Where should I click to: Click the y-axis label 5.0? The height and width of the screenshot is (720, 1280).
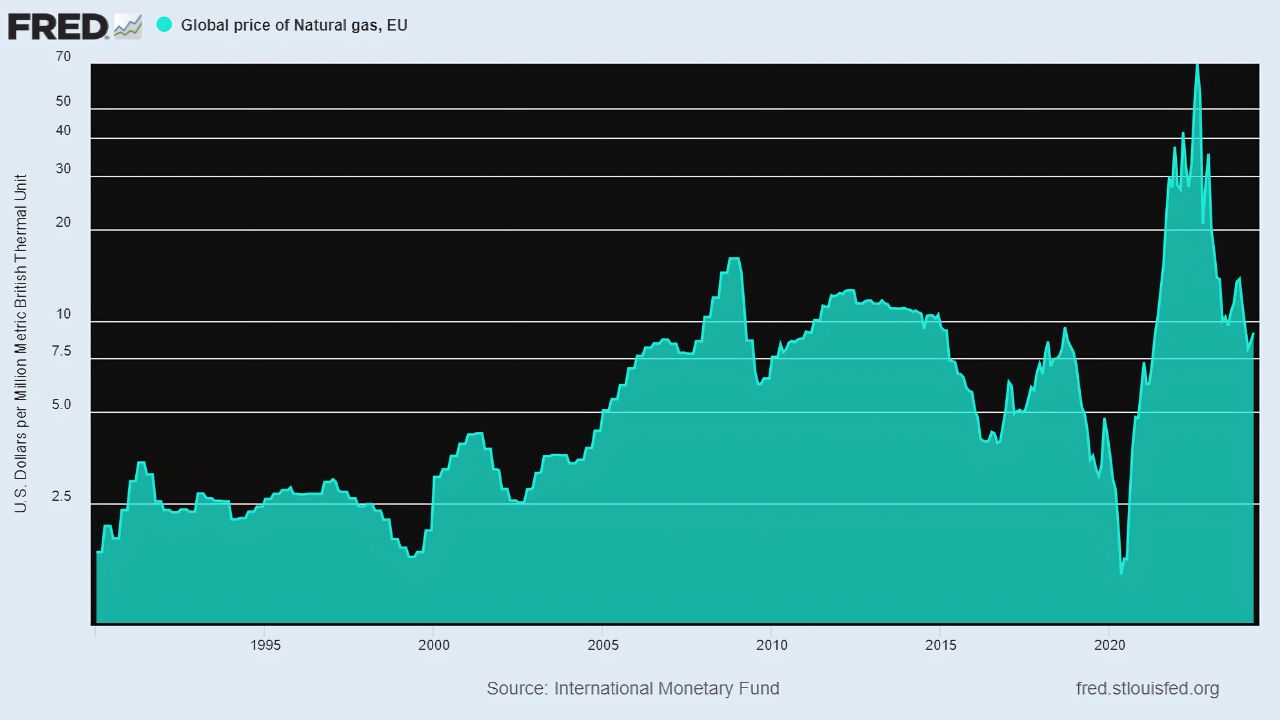pyautogui.click(x=62, y=404)
